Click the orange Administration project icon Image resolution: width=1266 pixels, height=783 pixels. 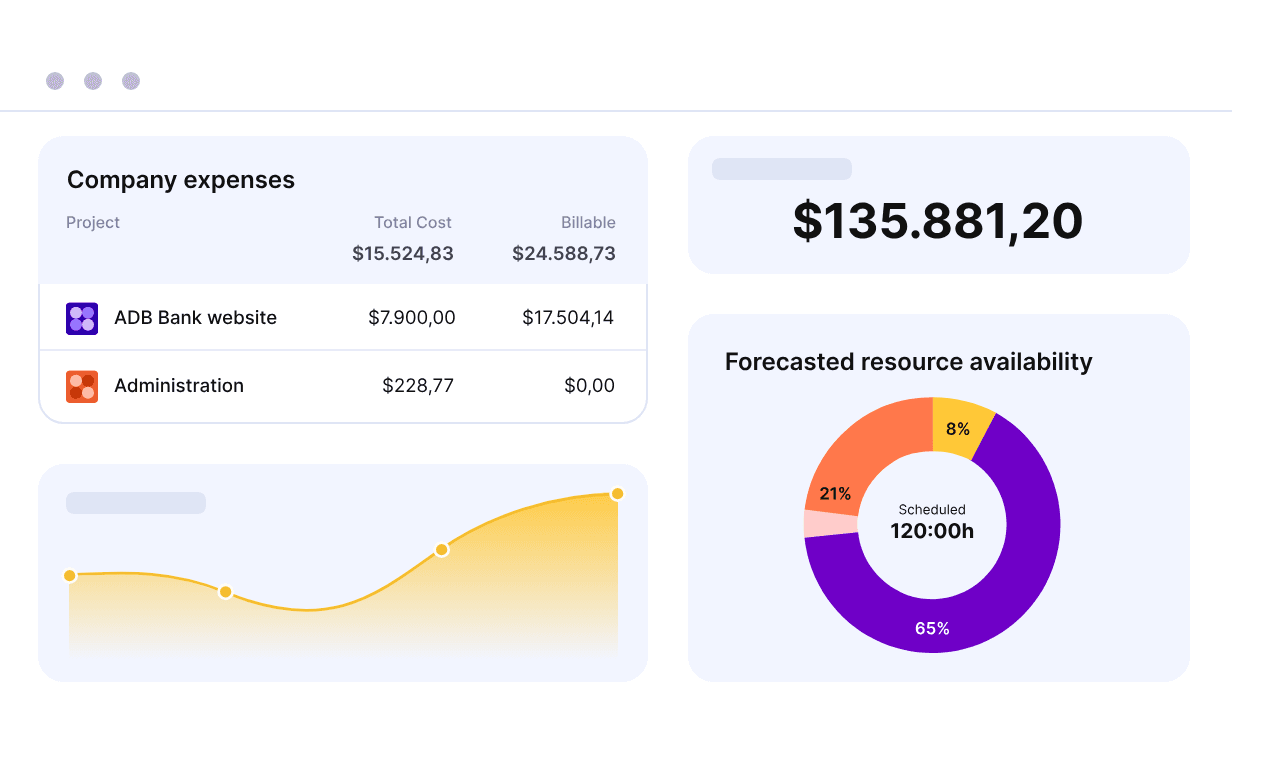[x=82, y=386]
